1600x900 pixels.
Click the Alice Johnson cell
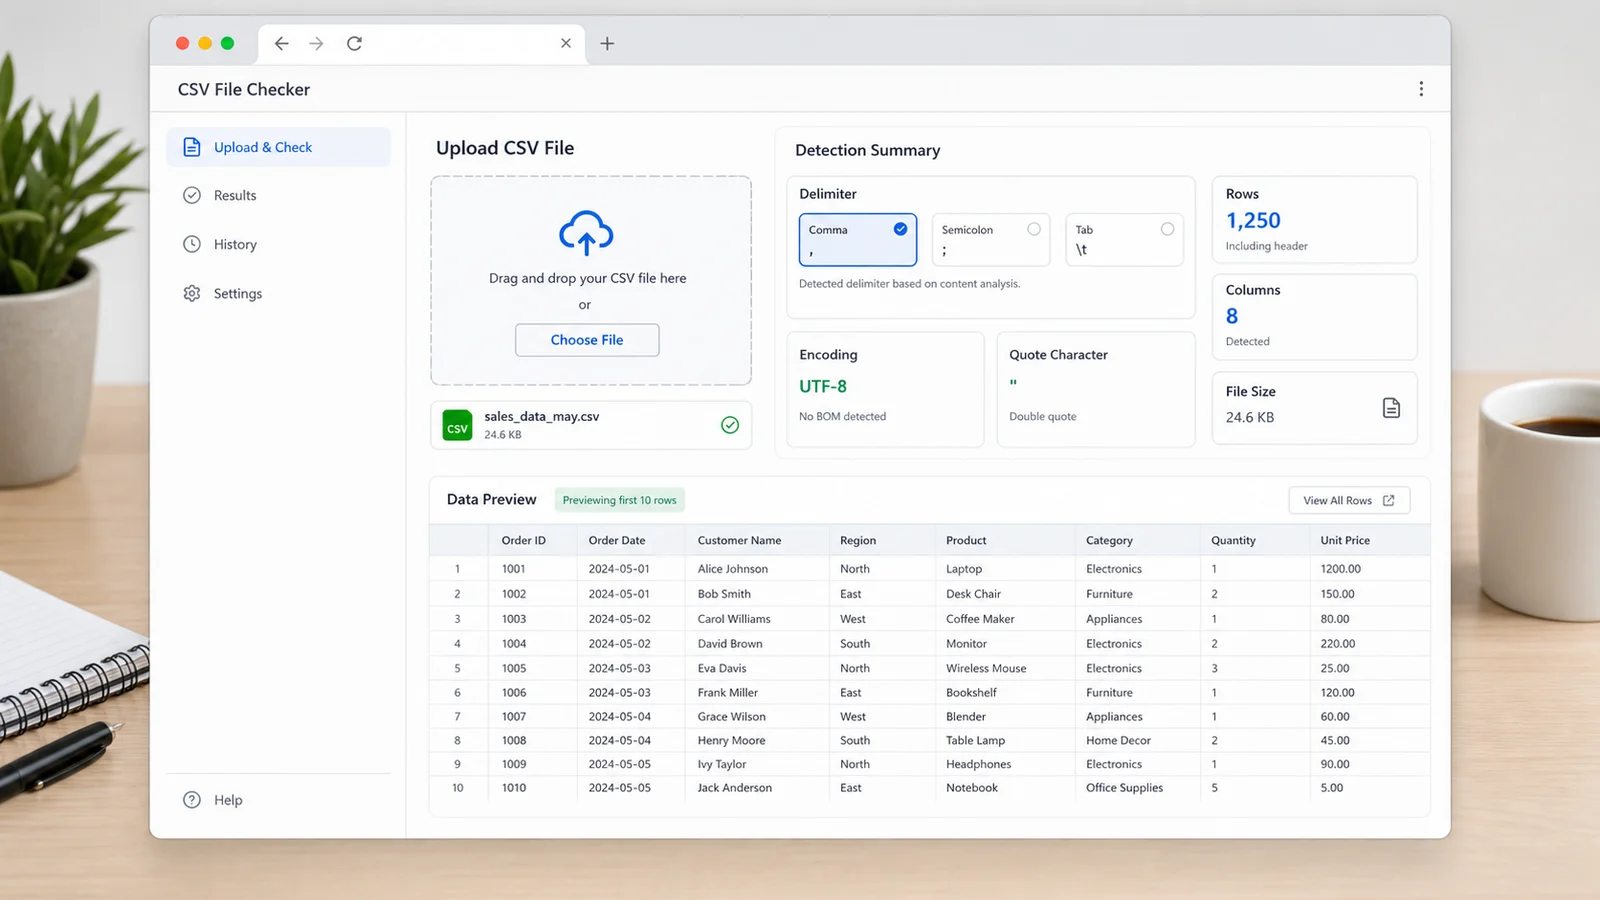[x=733, y=569]
